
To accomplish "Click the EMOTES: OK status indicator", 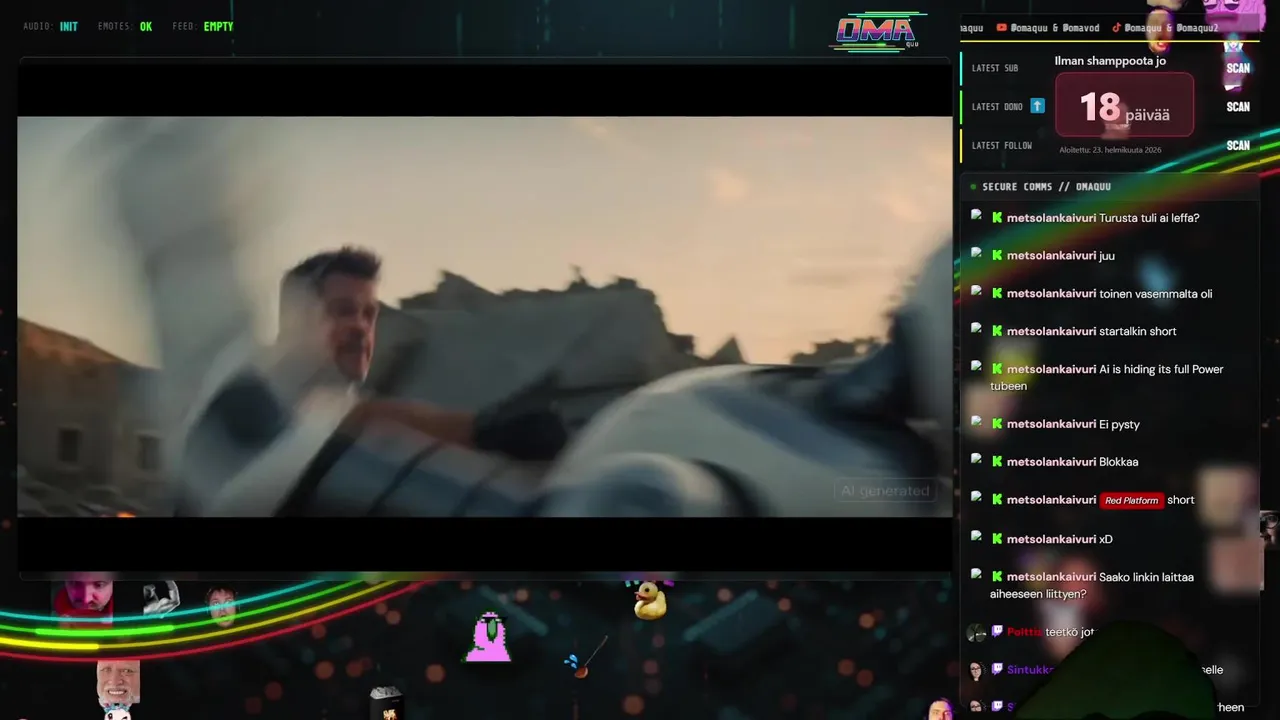I will click(125, 27).
